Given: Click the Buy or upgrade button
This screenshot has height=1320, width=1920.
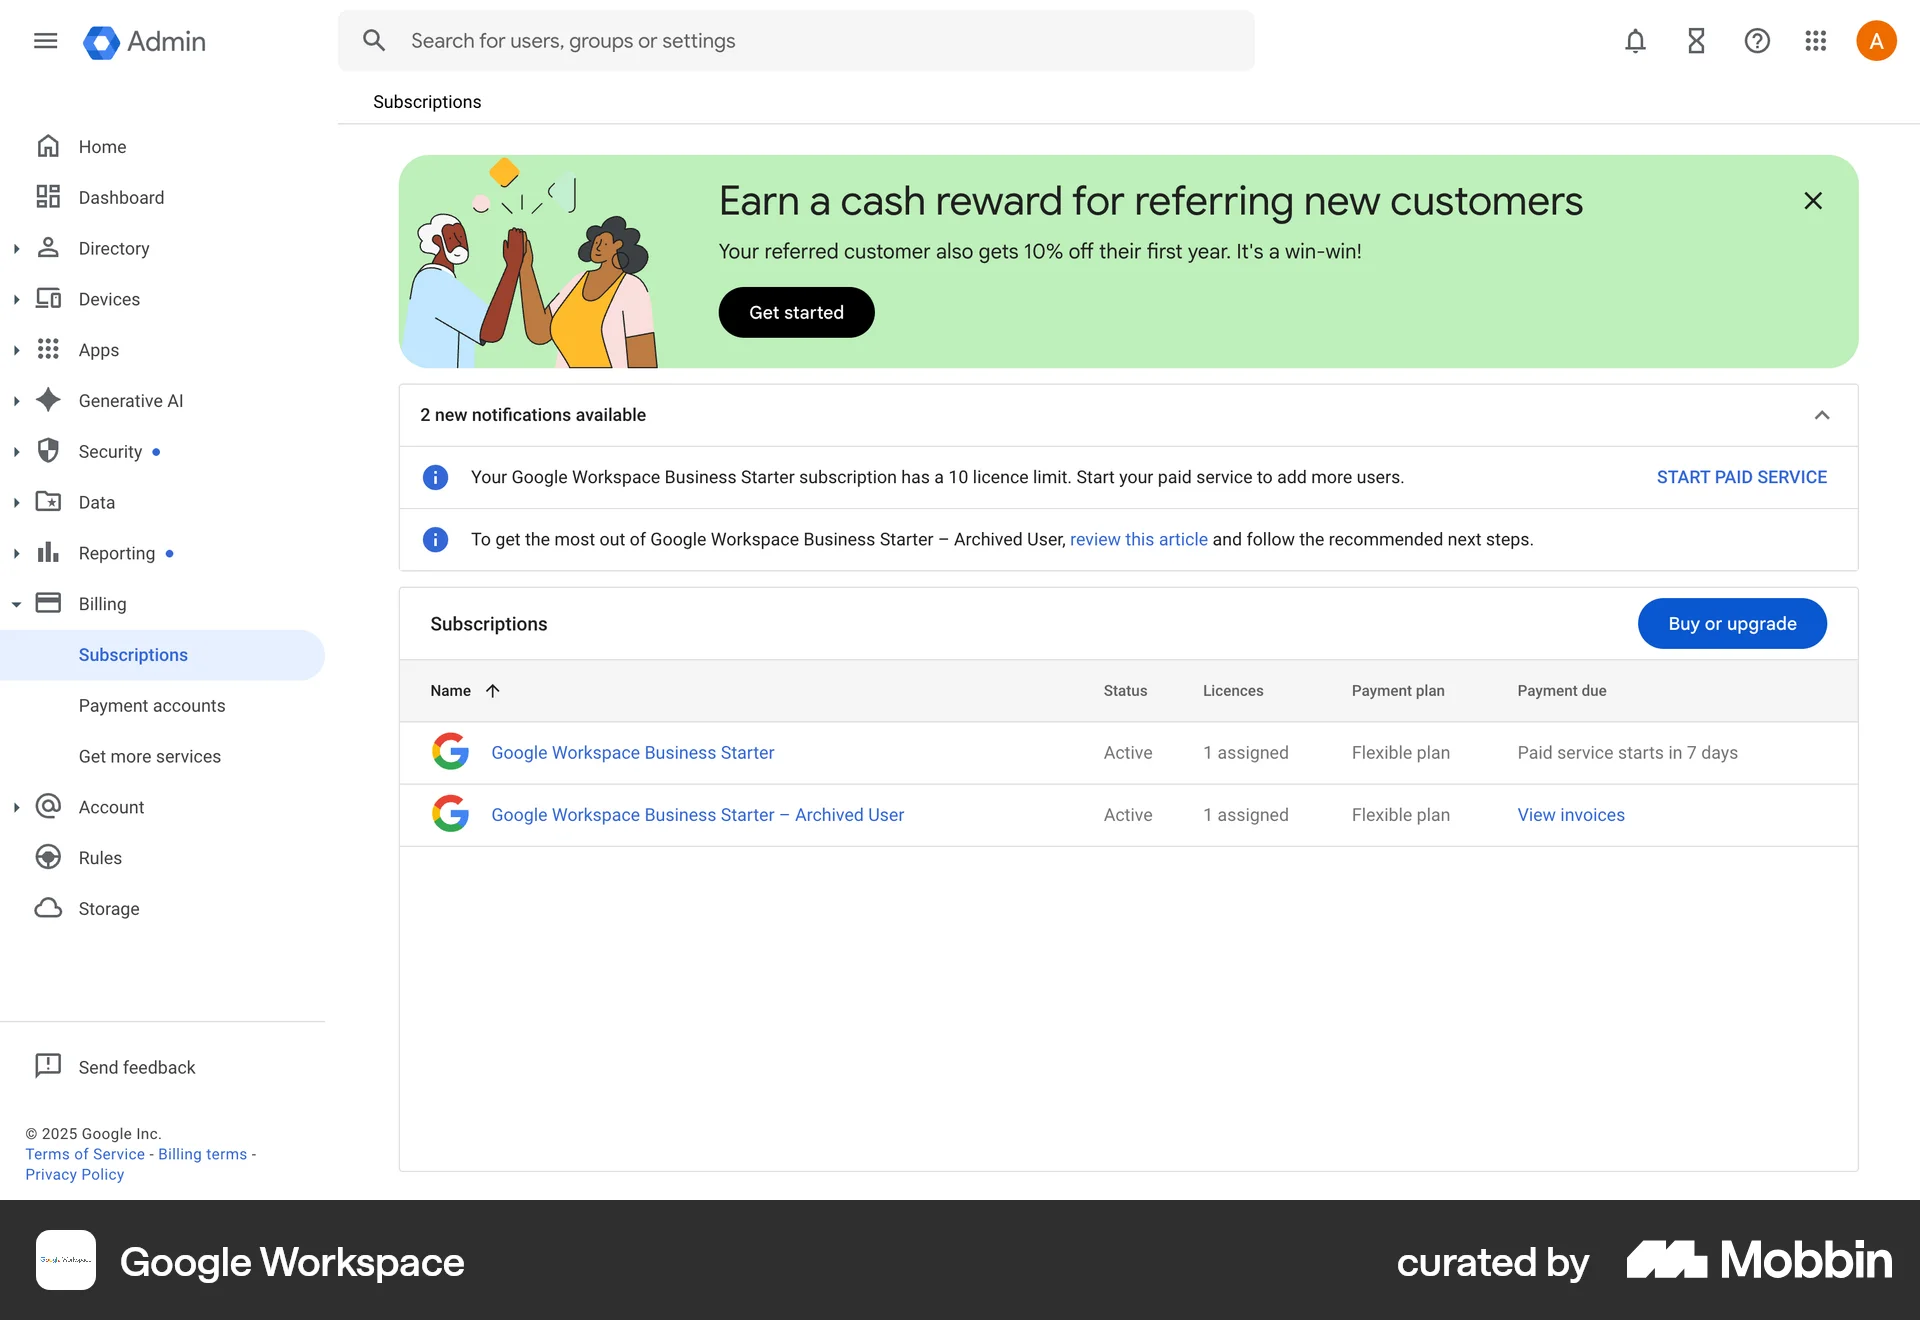Looking at the screenshot, I should (1732, 623).
